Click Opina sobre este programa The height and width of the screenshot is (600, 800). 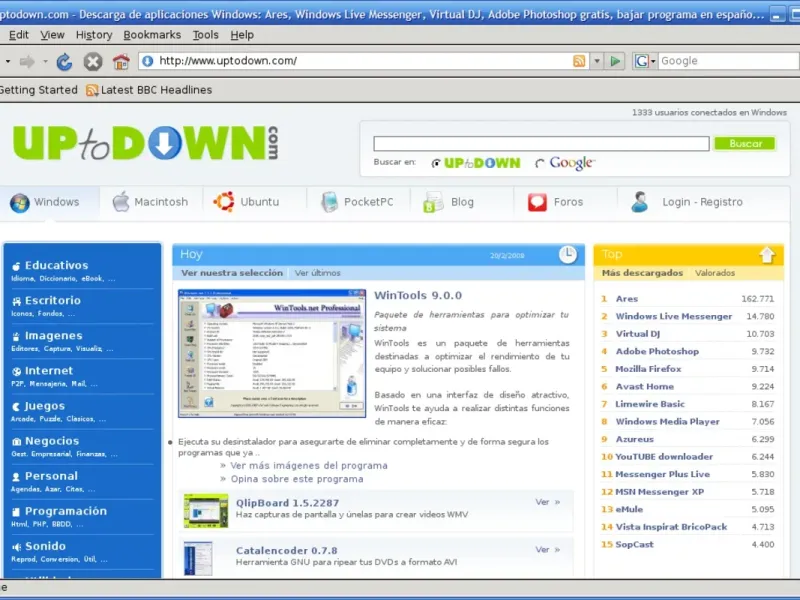click(297, 479)
